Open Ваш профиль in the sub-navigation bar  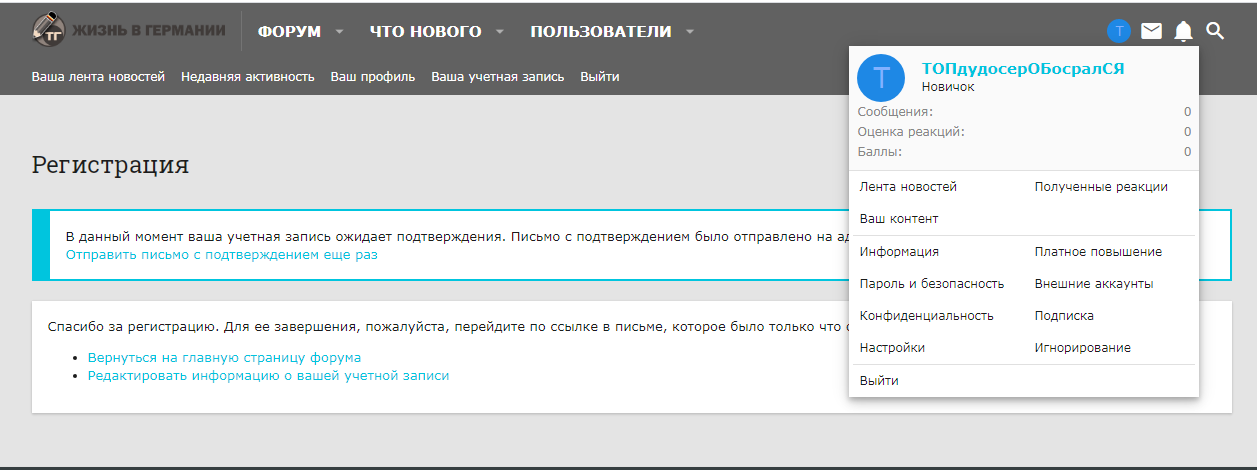click(x=372, y=77)
